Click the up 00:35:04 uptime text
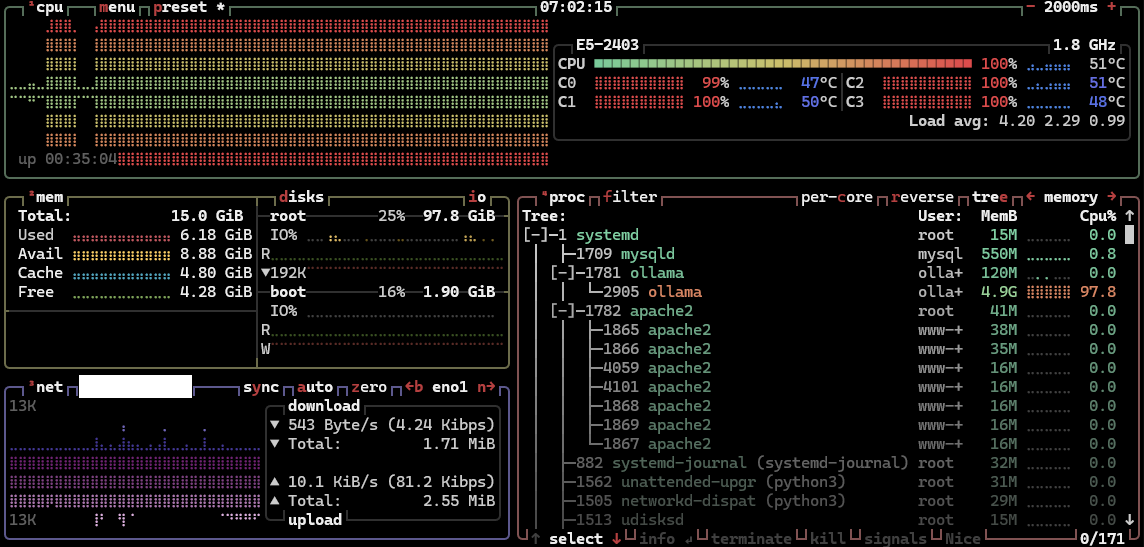The width and height of the screenshot is (1144, 547). (x=67, y=159)
